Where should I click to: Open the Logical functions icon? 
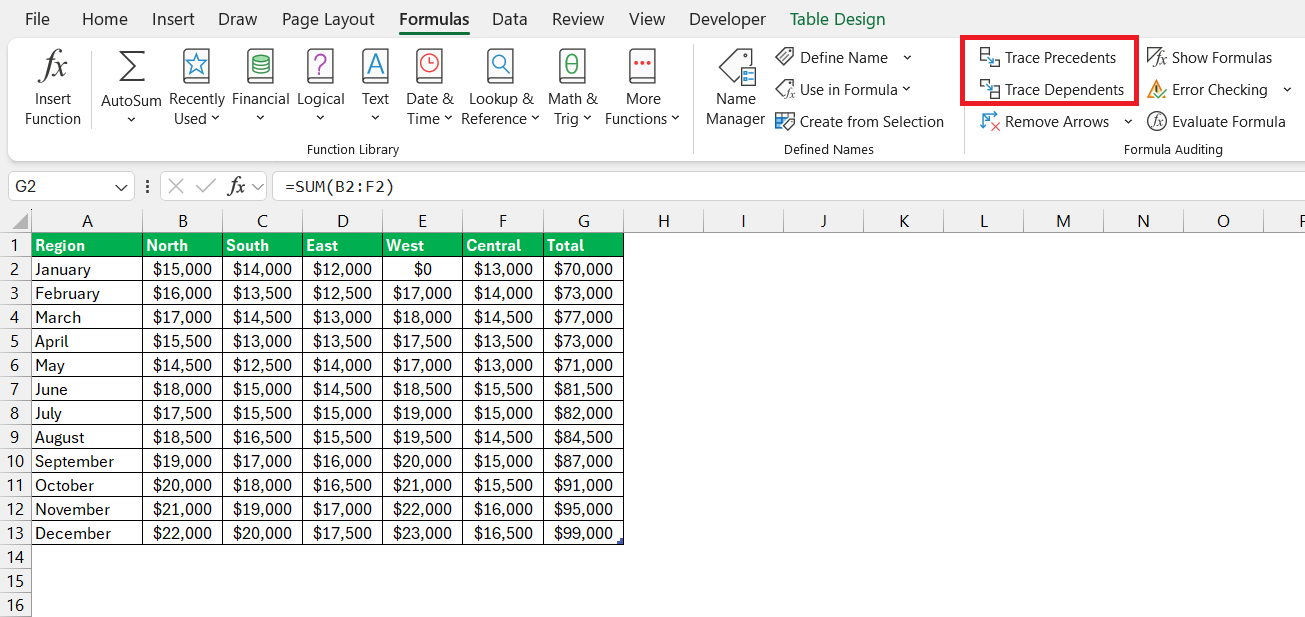[x=320, y=67]
